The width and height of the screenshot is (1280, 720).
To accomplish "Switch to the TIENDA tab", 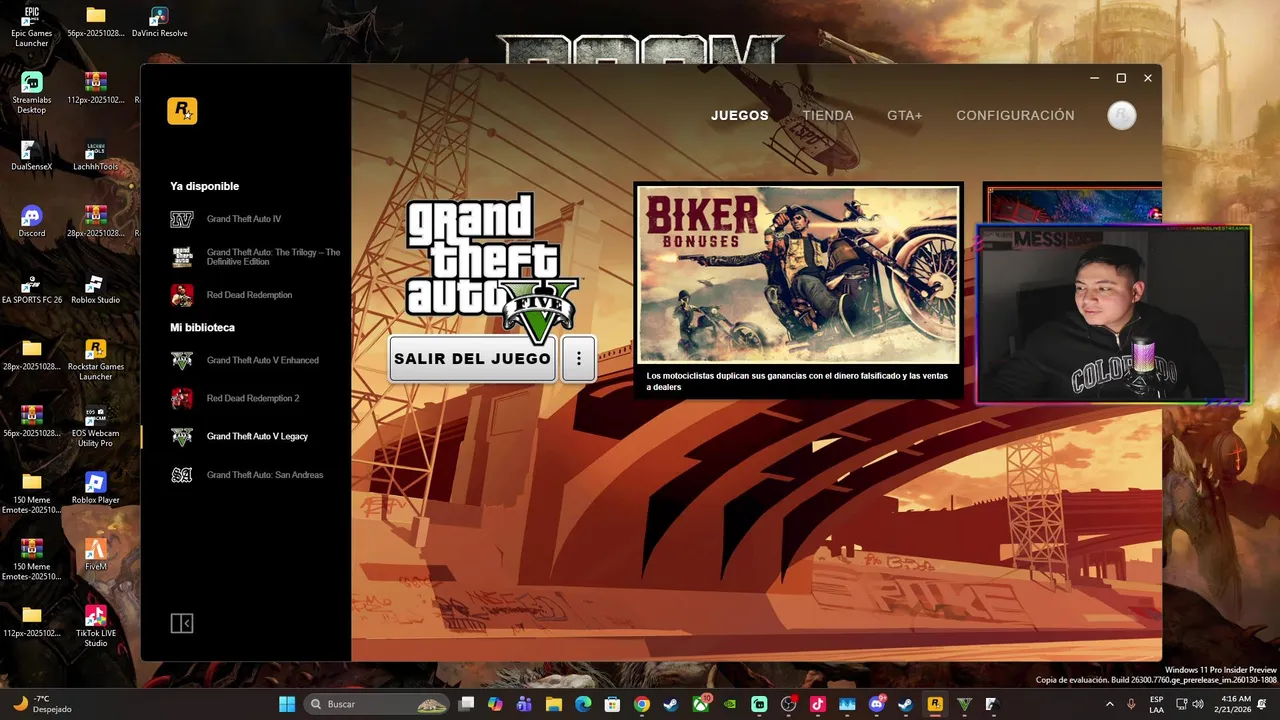I will 828,115.
